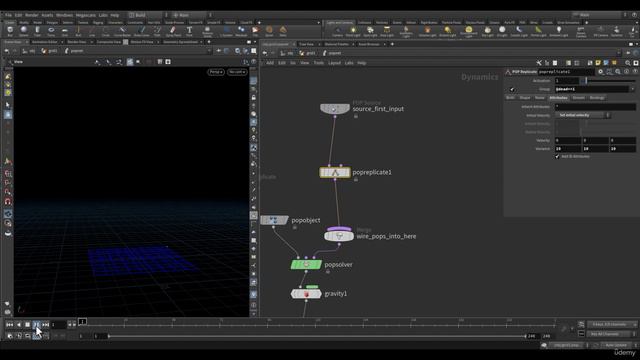Click the Add menu button in network editor
The height and width of the screenshot is (360, 640).
[x=270, y=63]
